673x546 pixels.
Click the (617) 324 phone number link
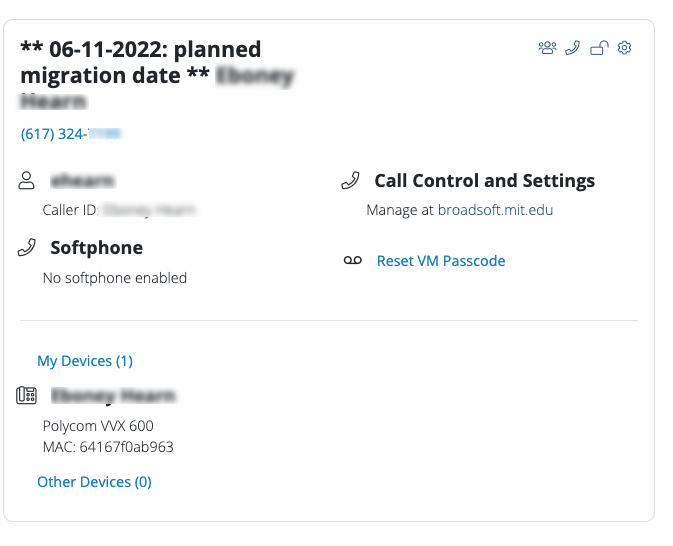71,134
